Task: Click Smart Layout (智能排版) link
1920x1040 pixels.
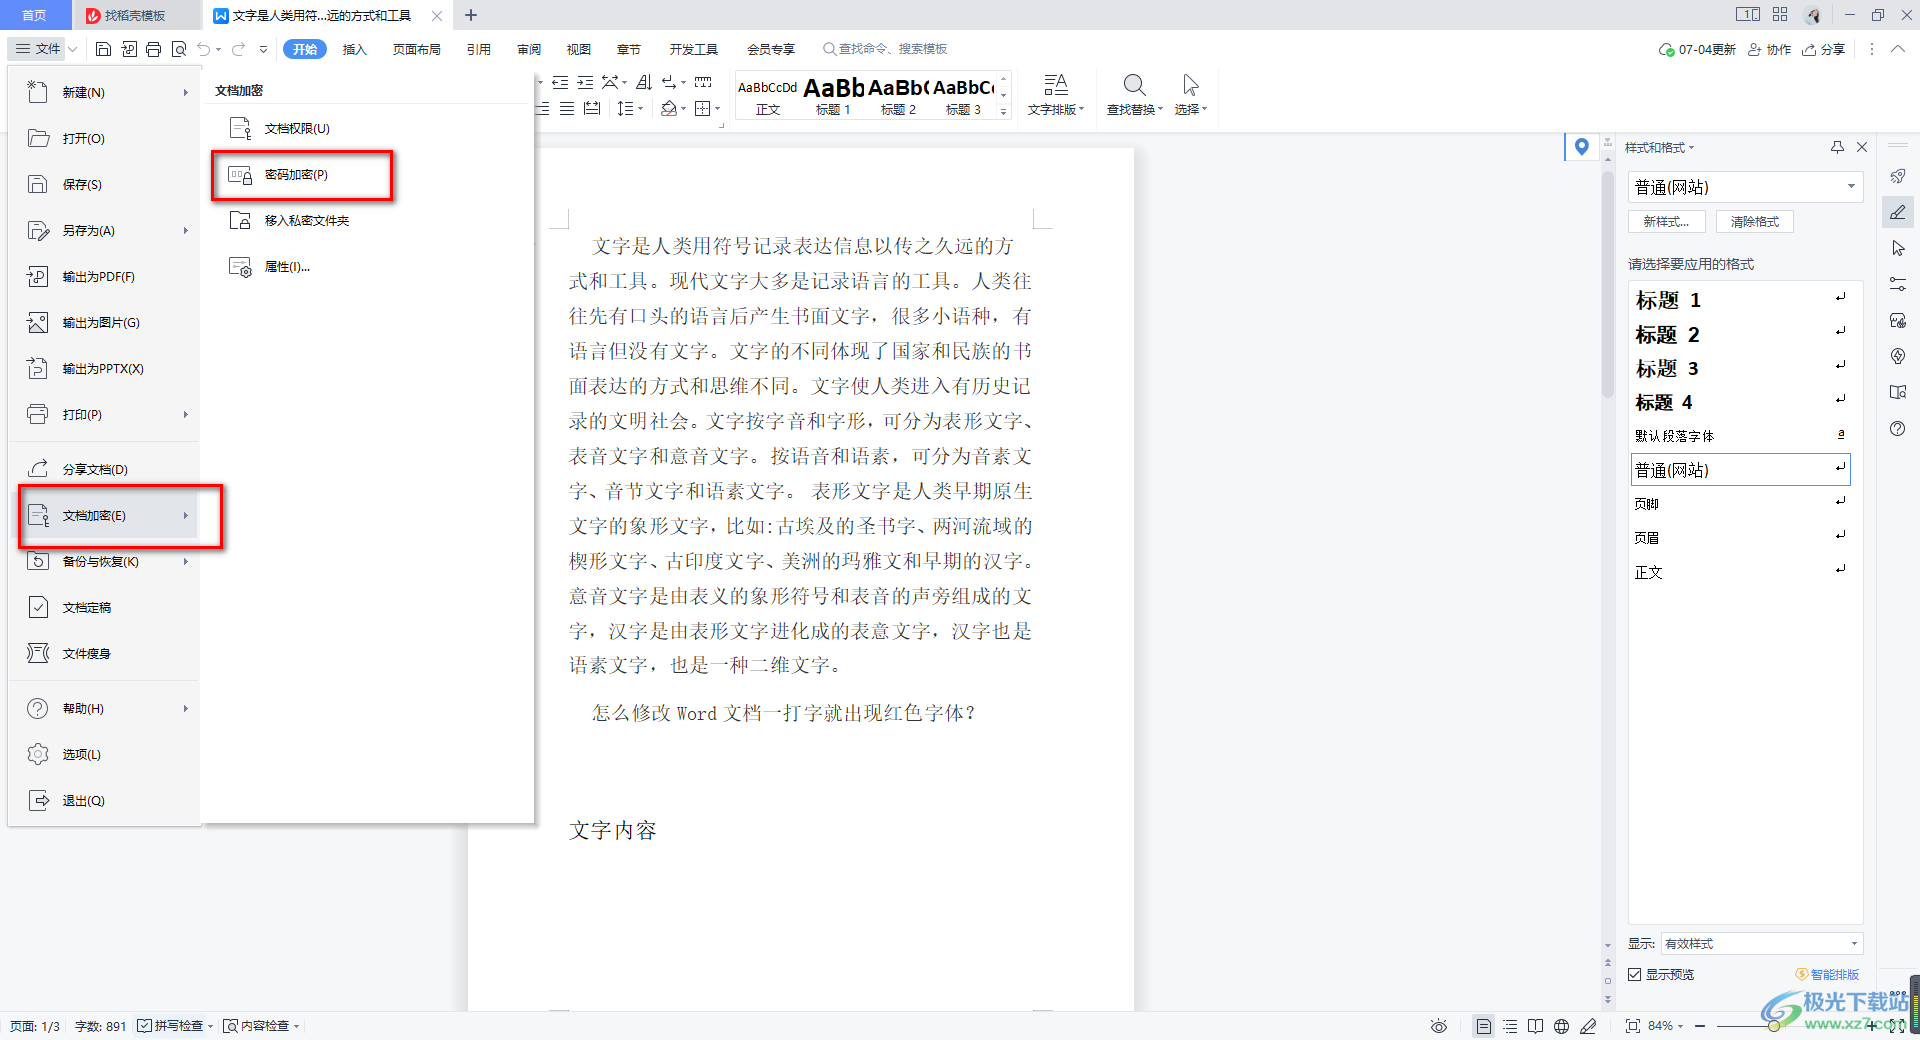Action: pyautogui.click(x=1828, y=974)
